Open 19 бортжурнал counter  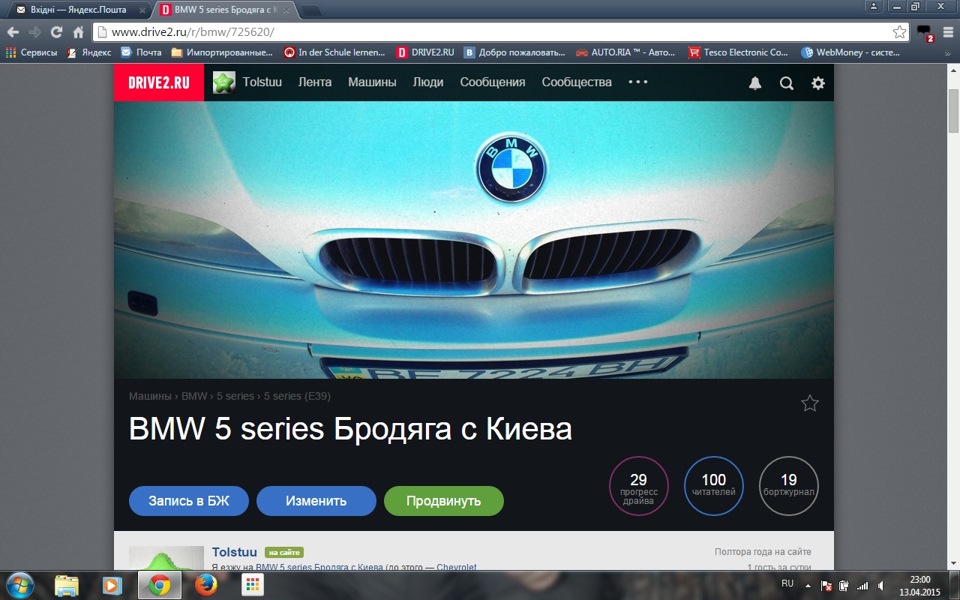tap(789, 486)
